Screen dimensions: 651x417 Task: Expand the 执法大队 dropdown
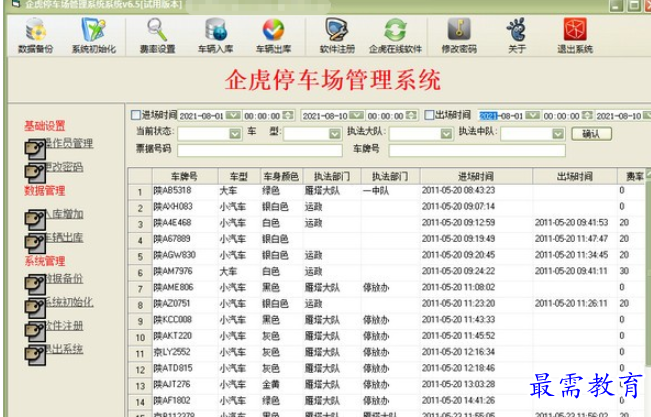[x=446, y=134]
